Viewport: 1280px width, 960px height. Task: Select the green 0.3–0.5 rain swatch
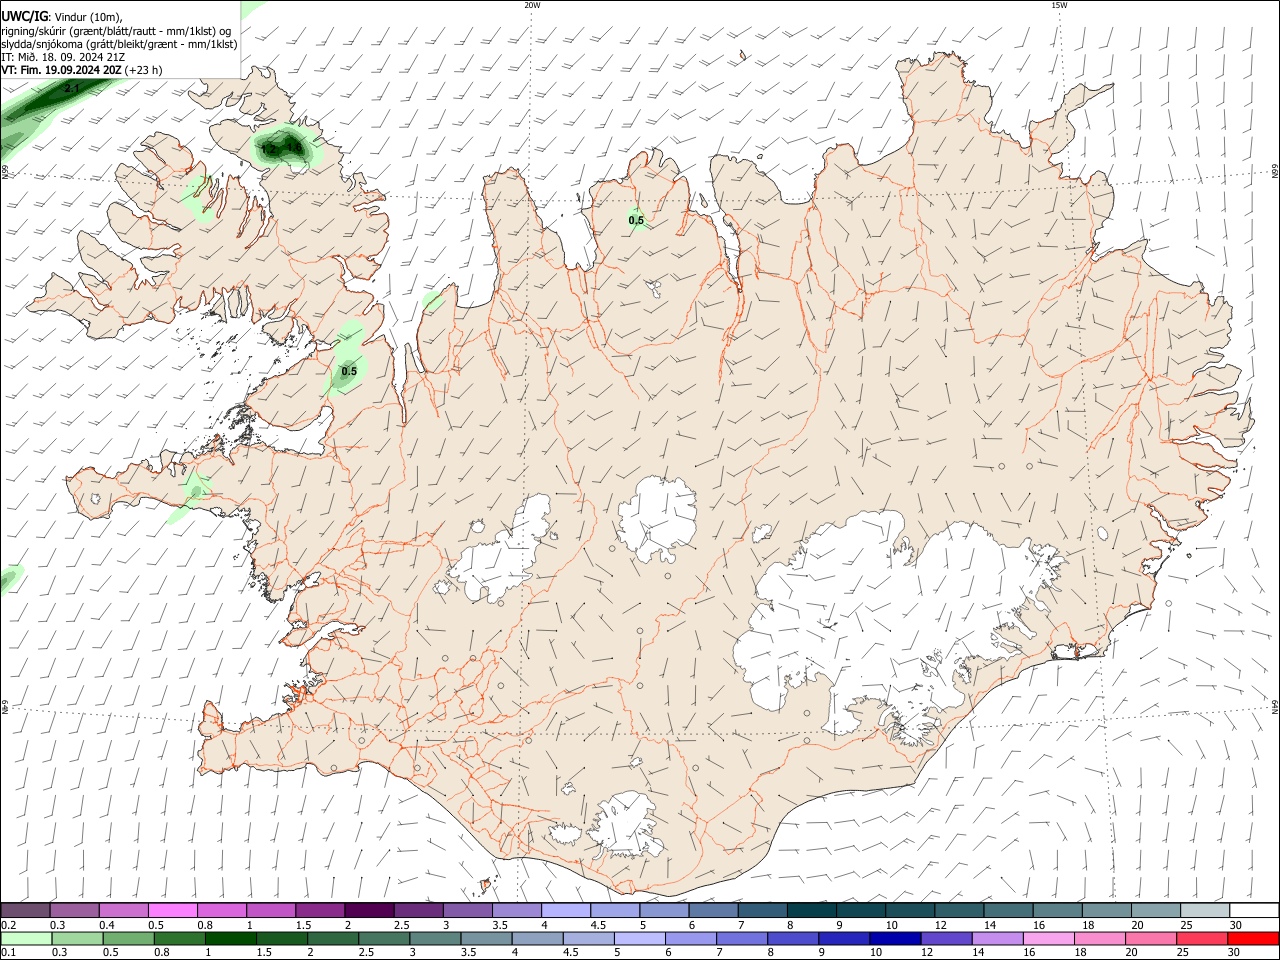tap(76, 938)
